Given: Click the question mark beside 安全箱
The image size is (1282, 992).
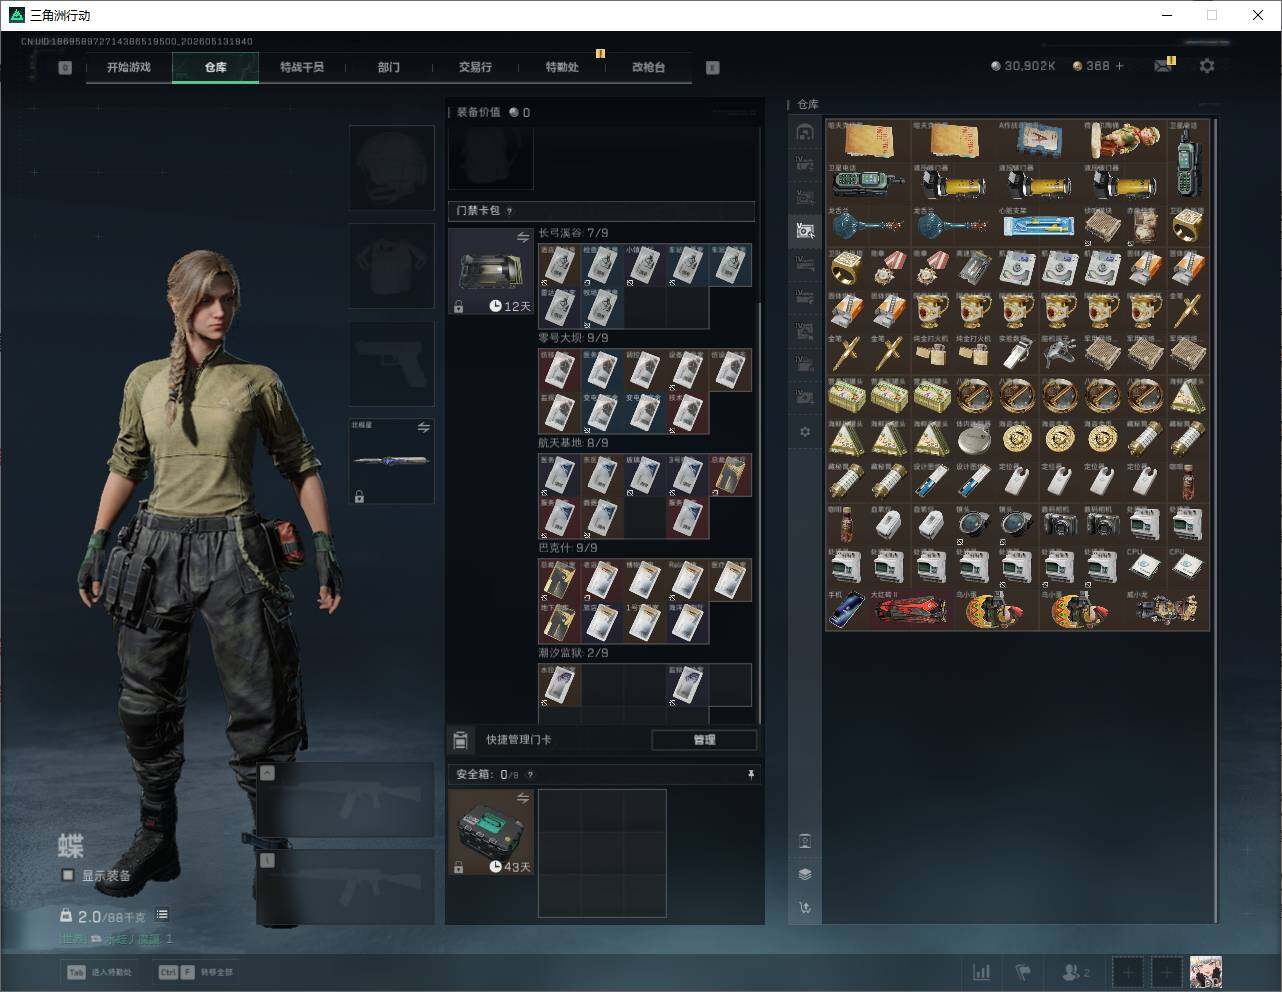Looking at the screenshot, I should coord(530,774).
